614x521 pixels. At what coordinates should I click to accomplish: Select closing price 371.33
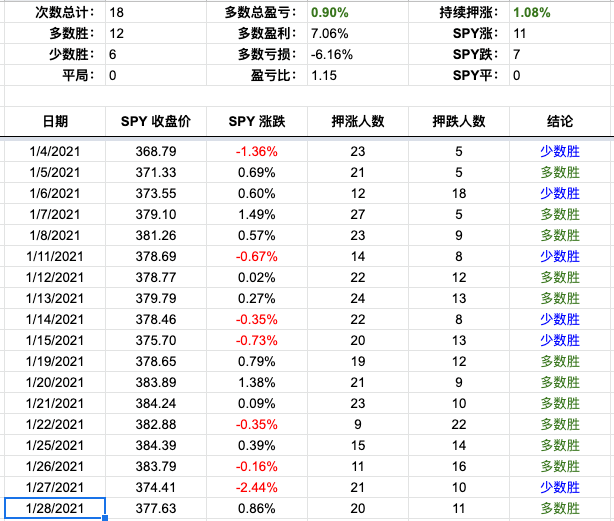(156, 172)
